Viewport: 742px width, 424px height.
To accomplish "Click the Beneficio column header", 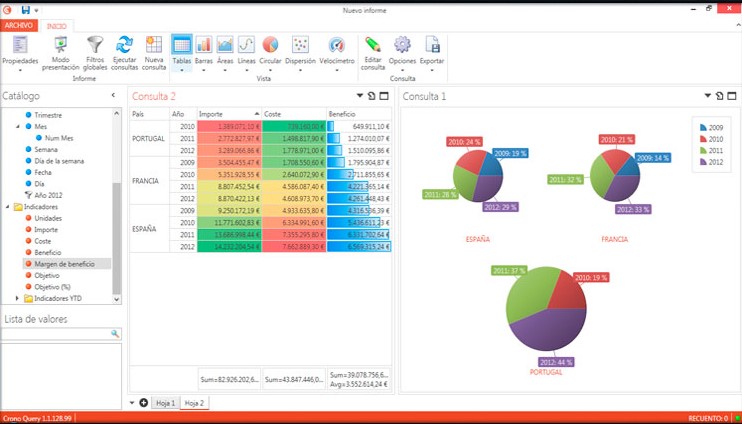I will click(359, 114).
